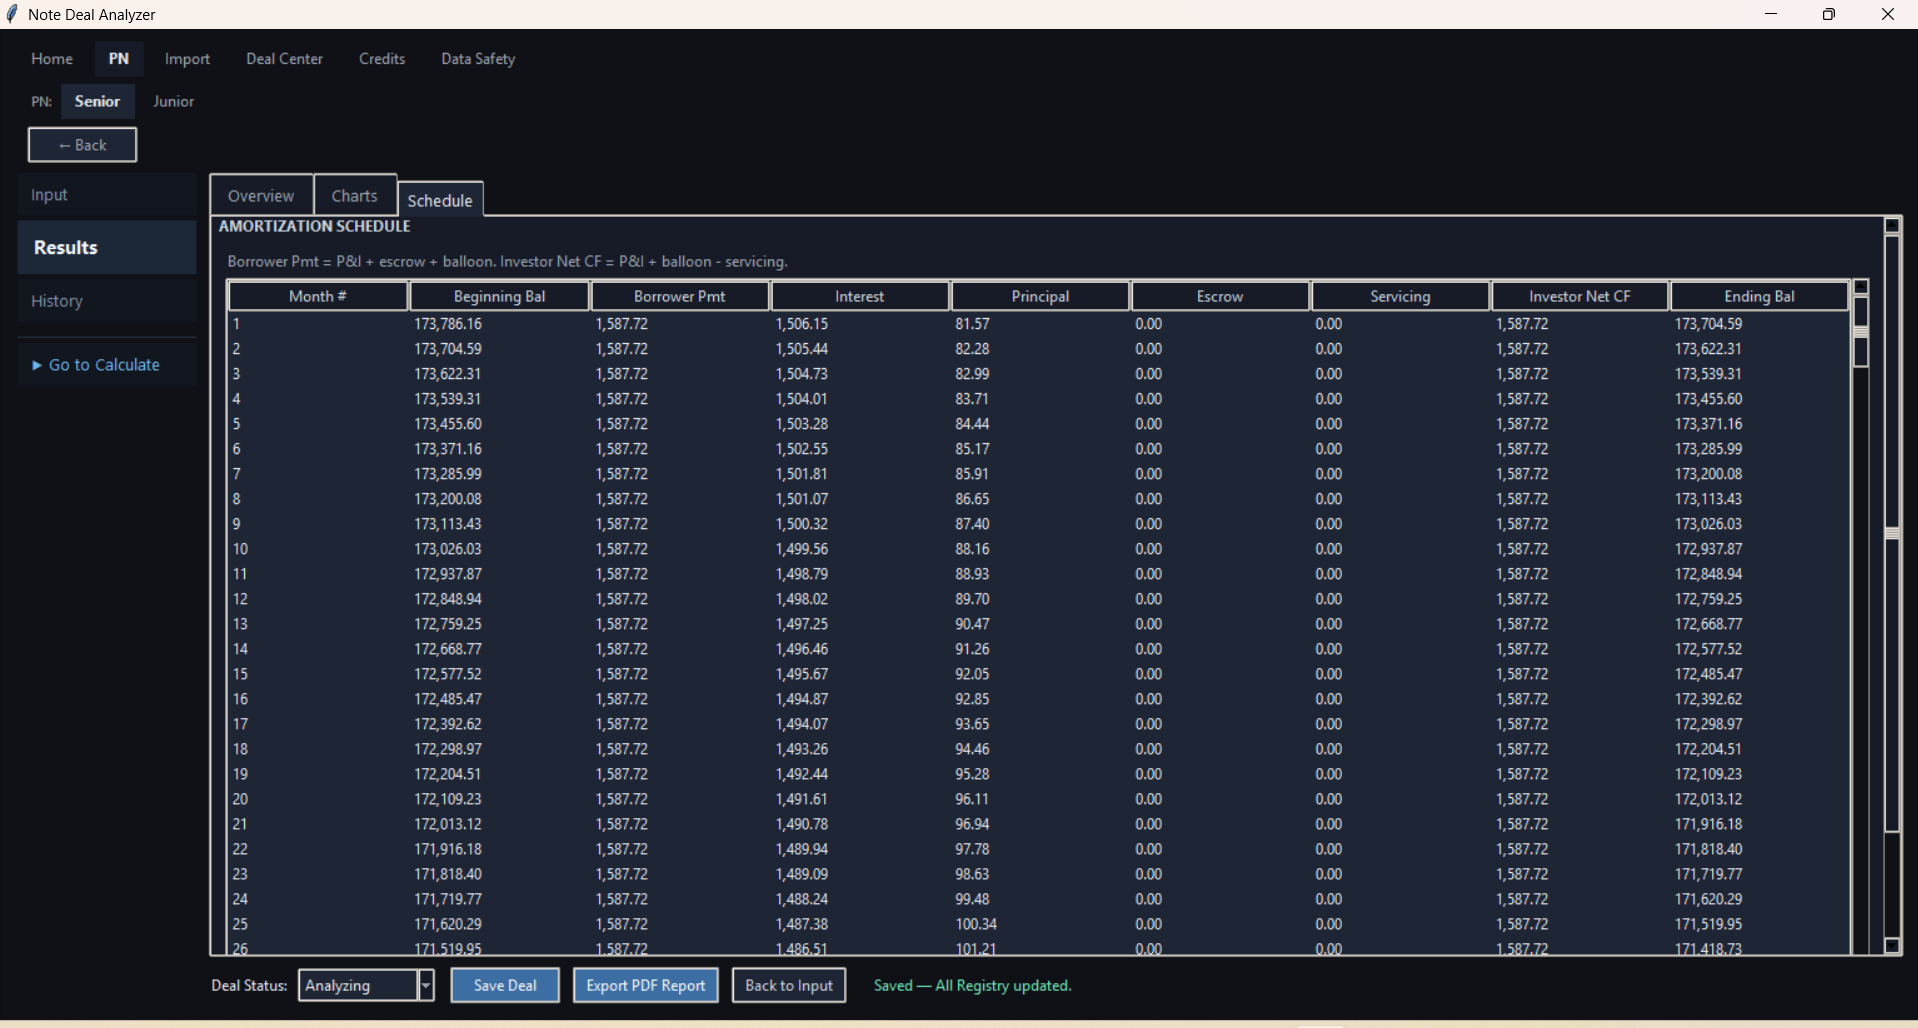The height and width of the screenshot is (1028, 1918).
Task: Click the table scrollbar up arrow
Action: tap(1861, 287)
